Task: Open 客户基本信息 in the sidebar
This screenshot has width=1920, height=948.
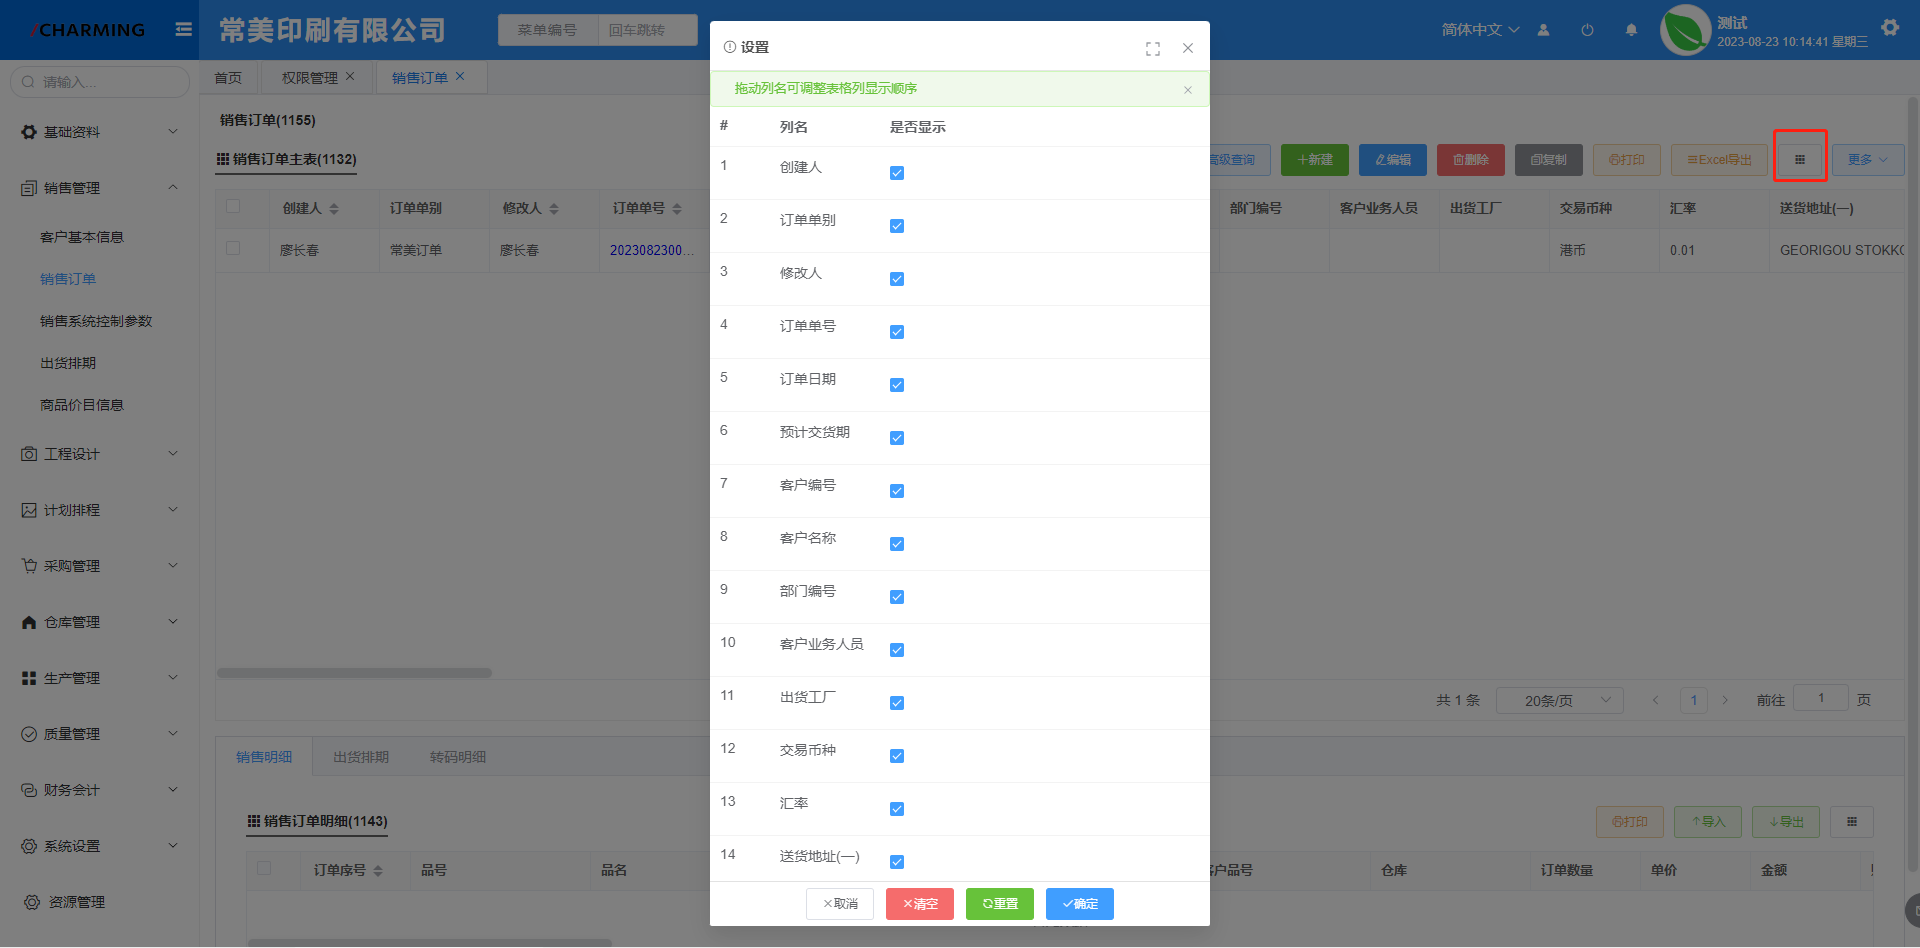Action: [x=82, y=237]
